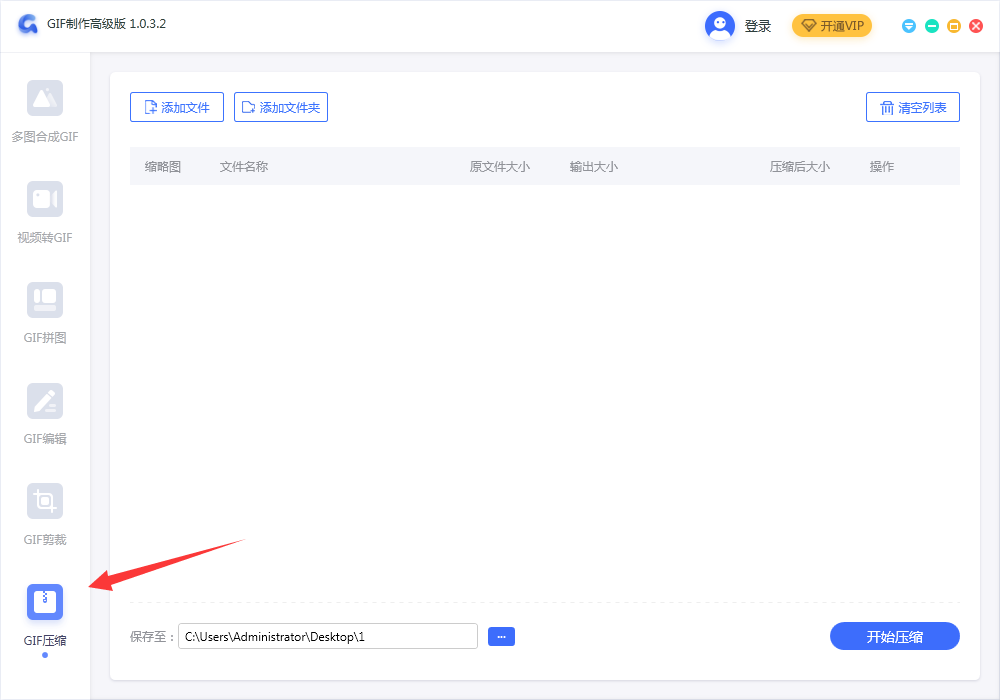Screen dimensions: 1000x700
Task: Click the 文件名称 column header
Action: point(244,167)
